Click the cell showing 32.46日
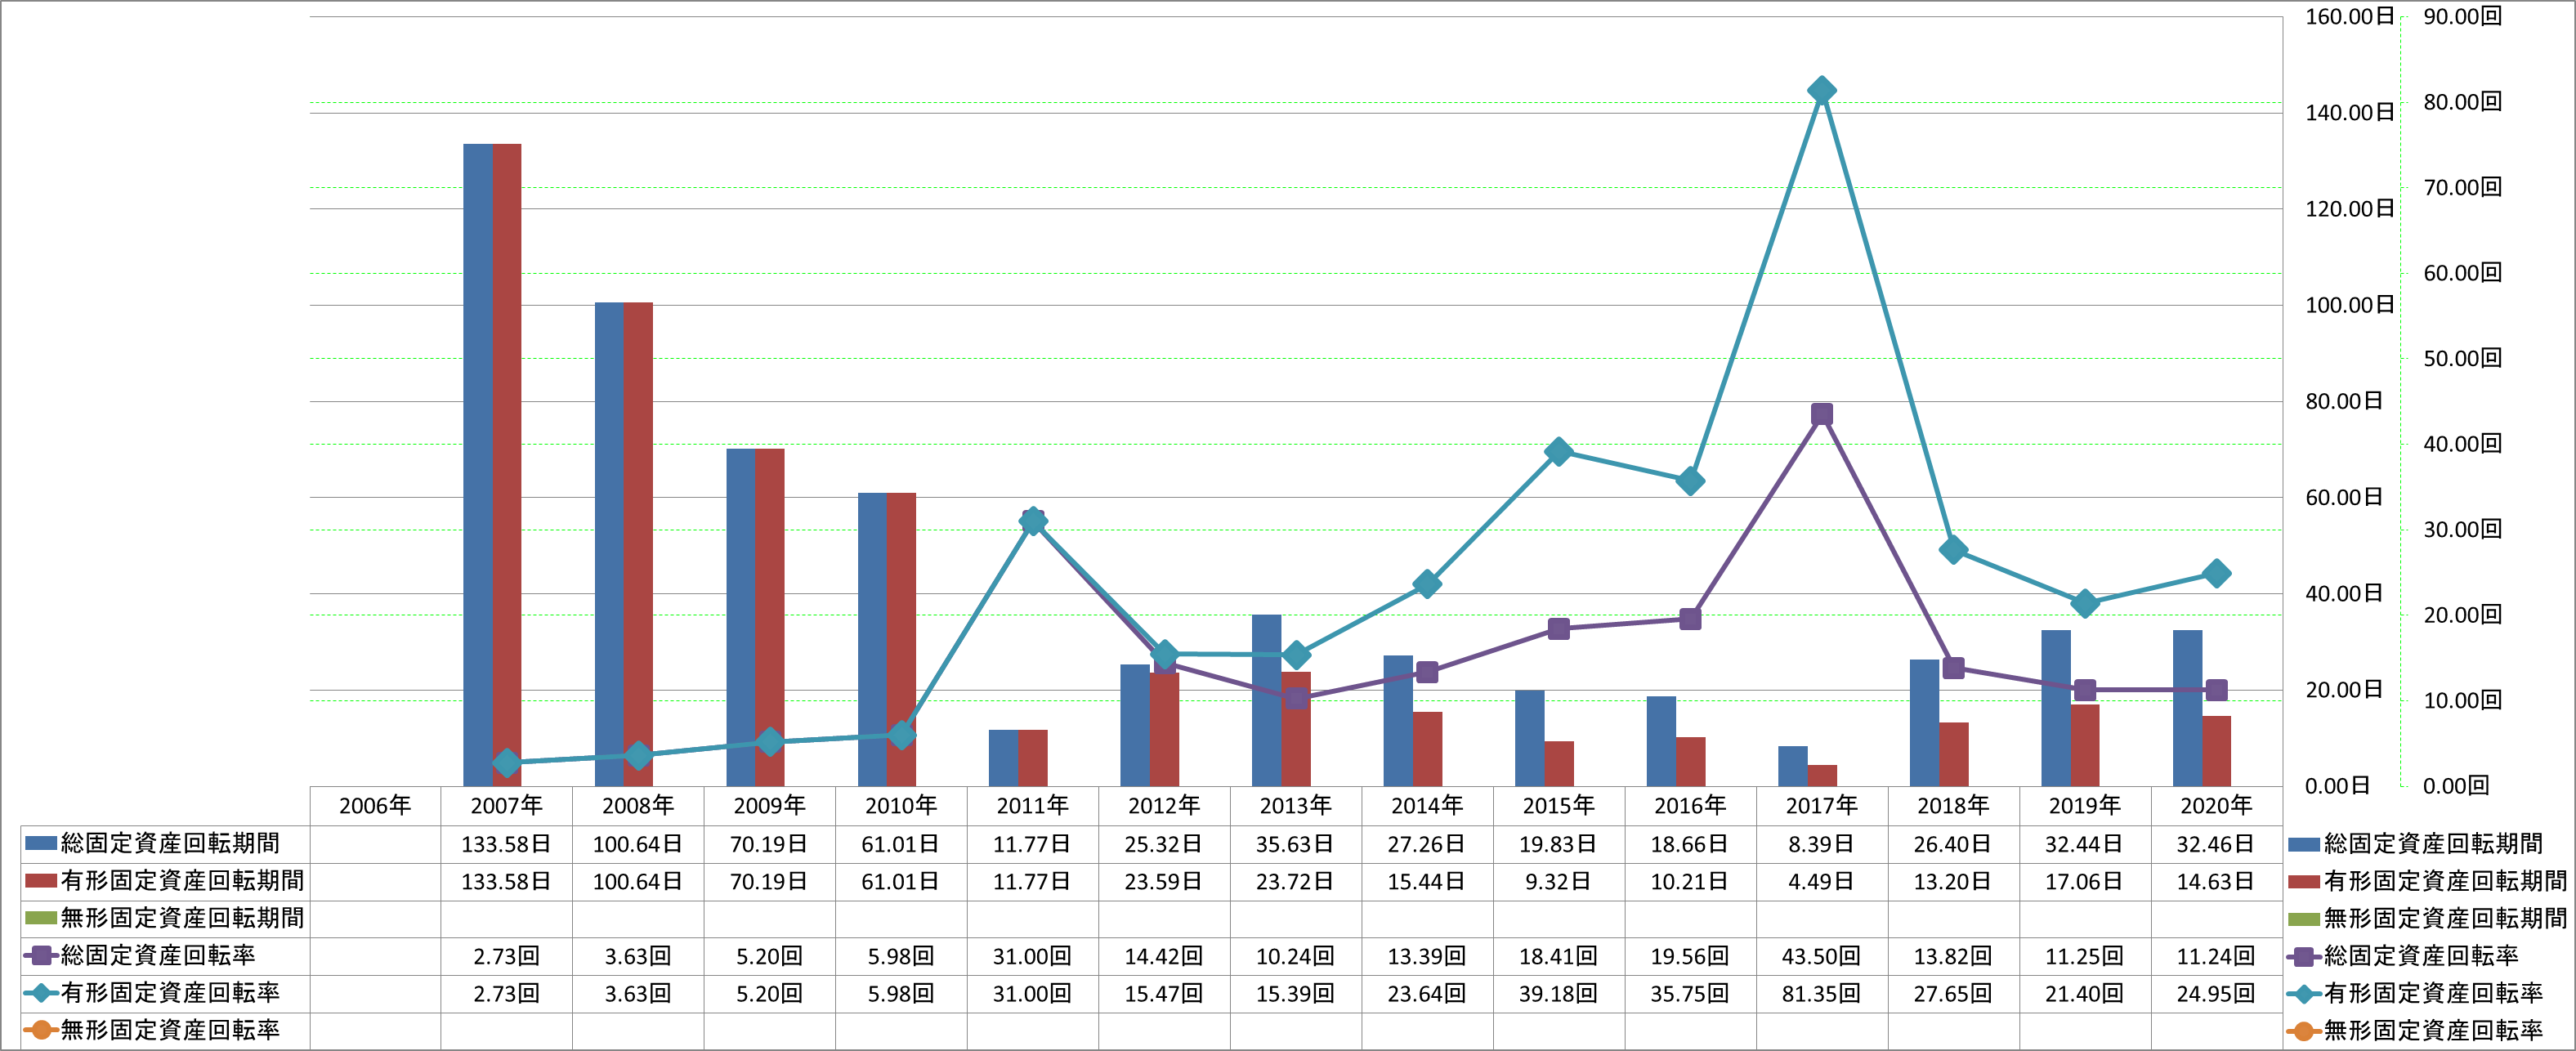 tap(2216, 844)
